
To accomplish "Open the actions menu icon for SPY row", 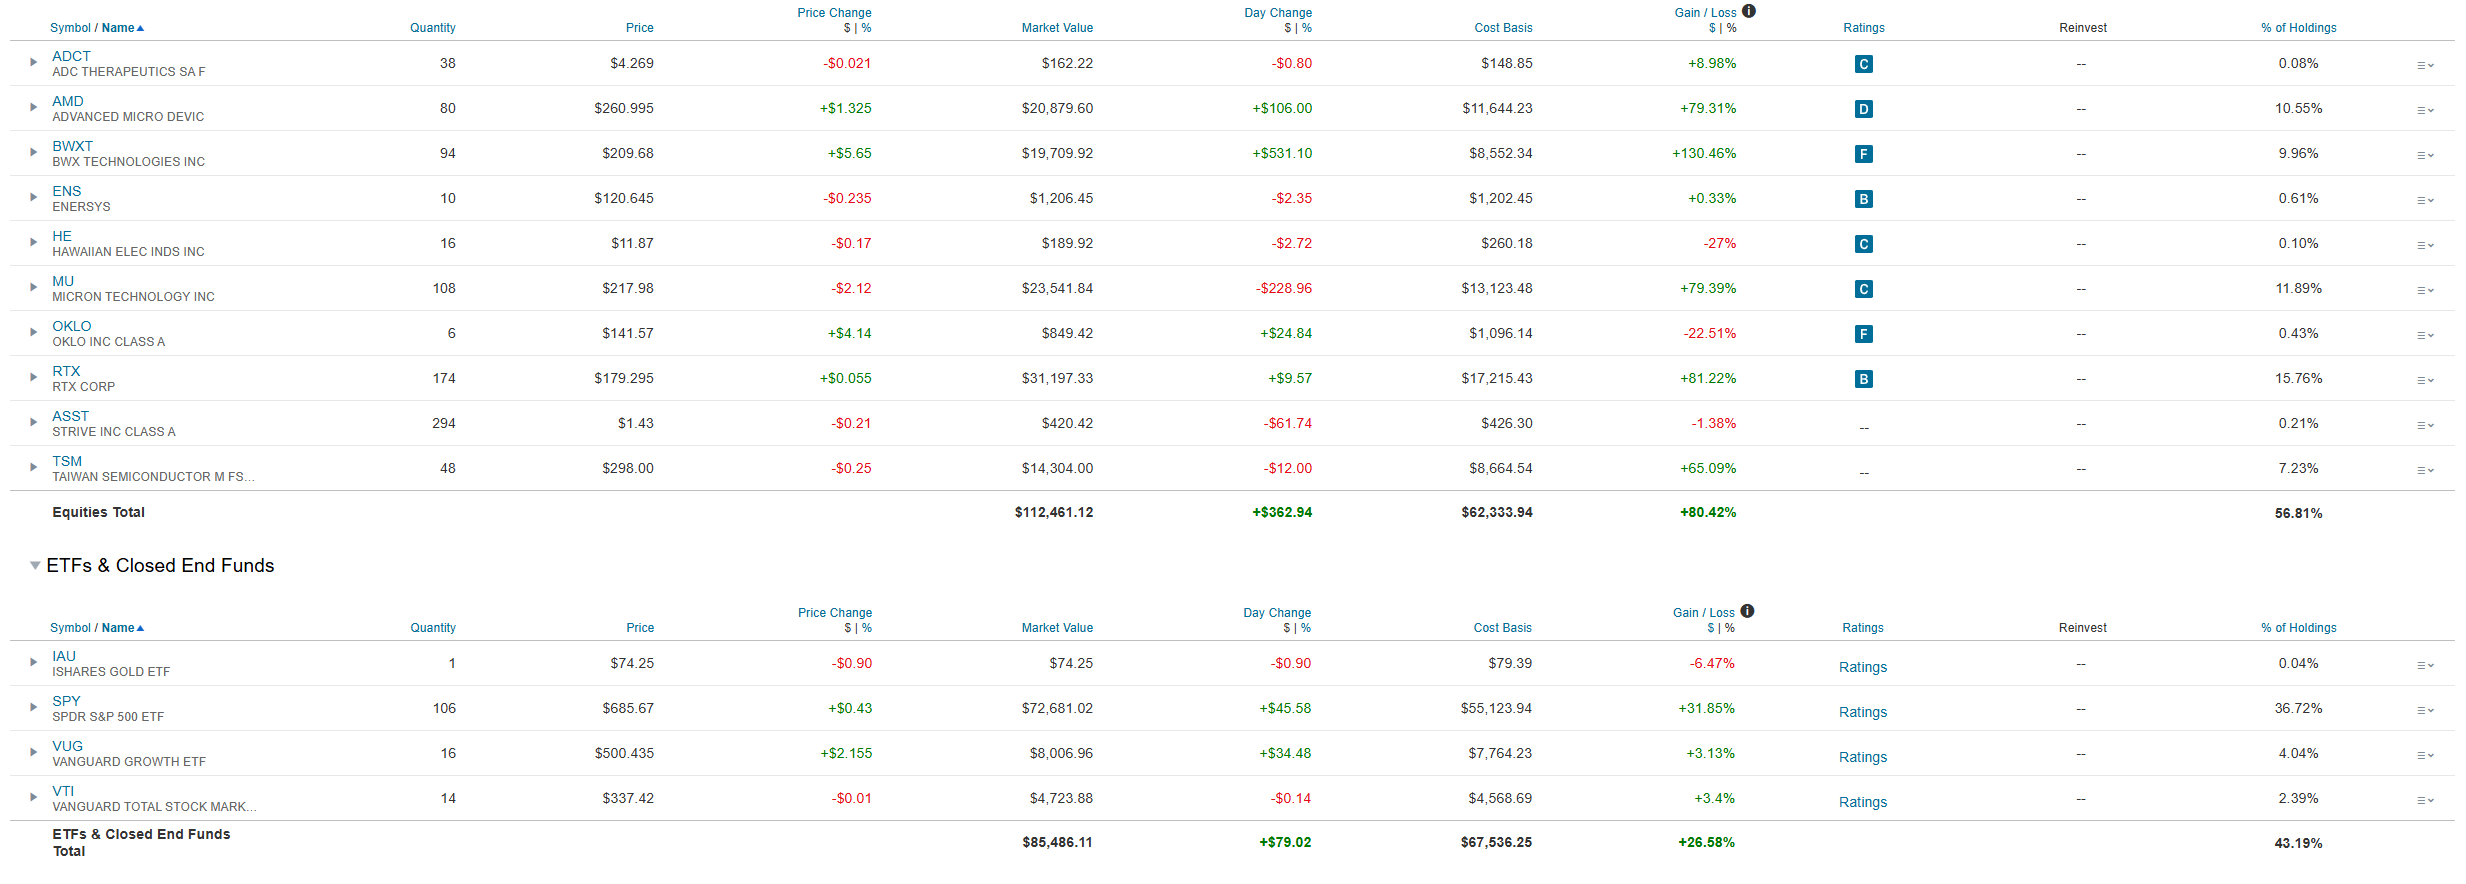I will pos(2425,710).
